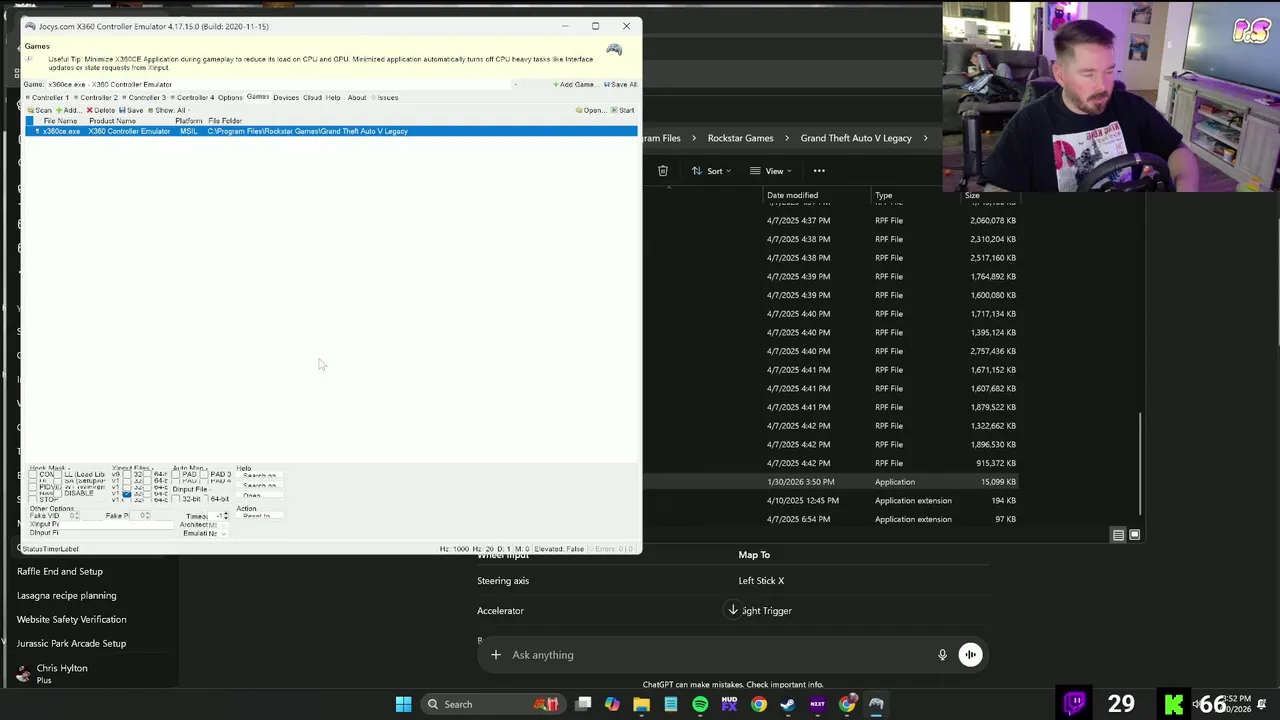Expand chevron after Grand Theft Auto V Legacy breadcrumb
Image resolution: width=1280 pixels, height=720 pixels.
click(925, 138)
